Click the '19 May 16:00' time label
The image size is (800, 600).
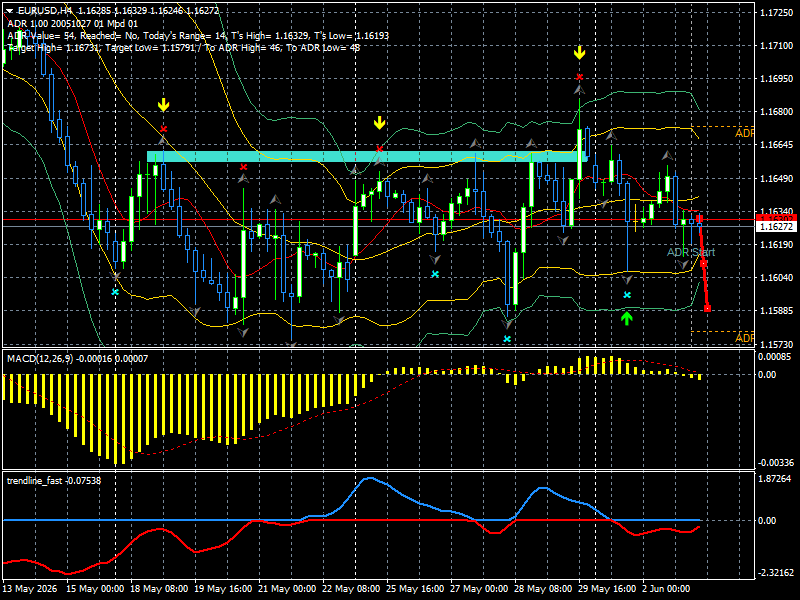point(223,589)
